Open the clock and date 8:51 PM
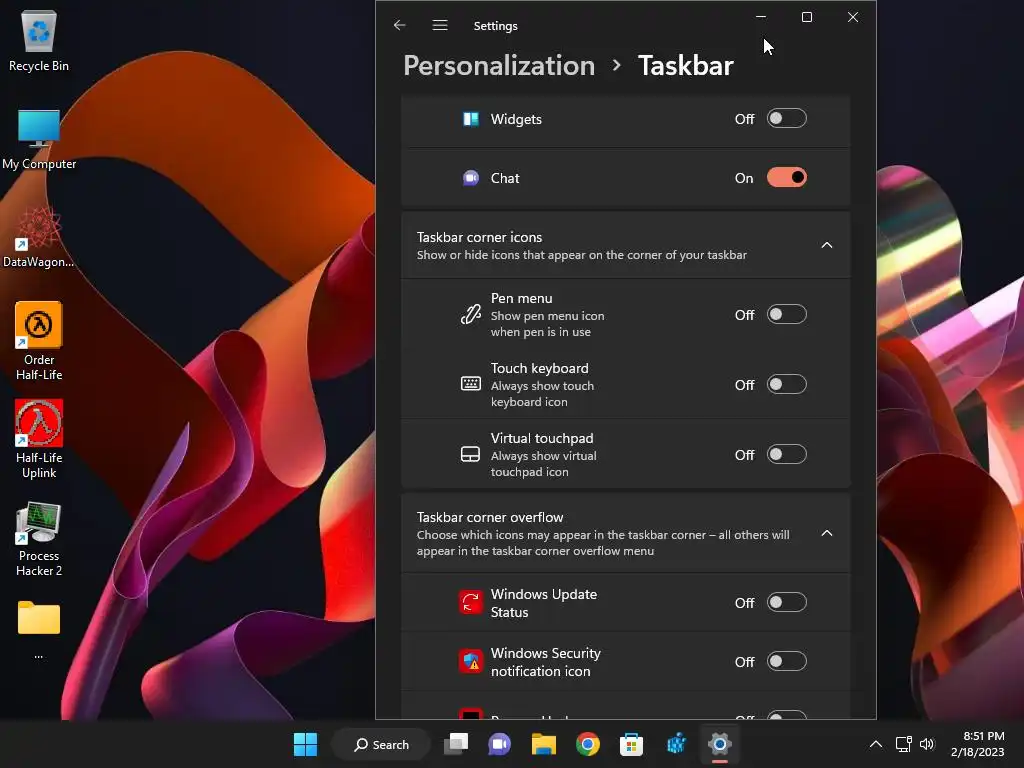 [978, 744]
